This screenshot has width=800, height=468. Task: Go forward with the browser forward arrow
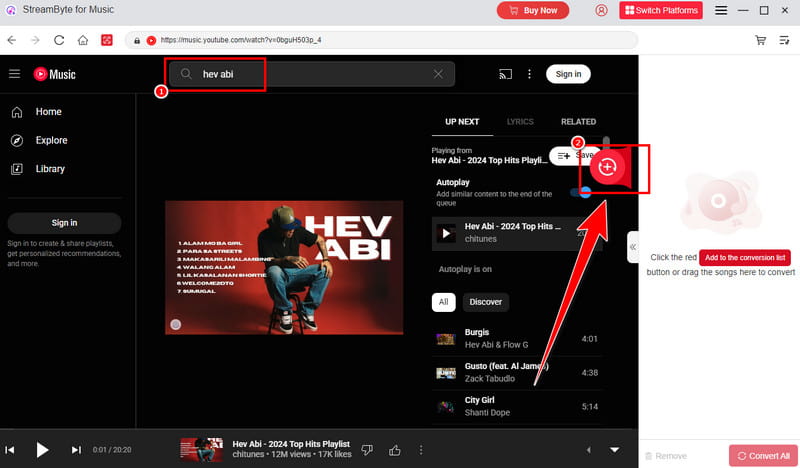click(35, 40)
